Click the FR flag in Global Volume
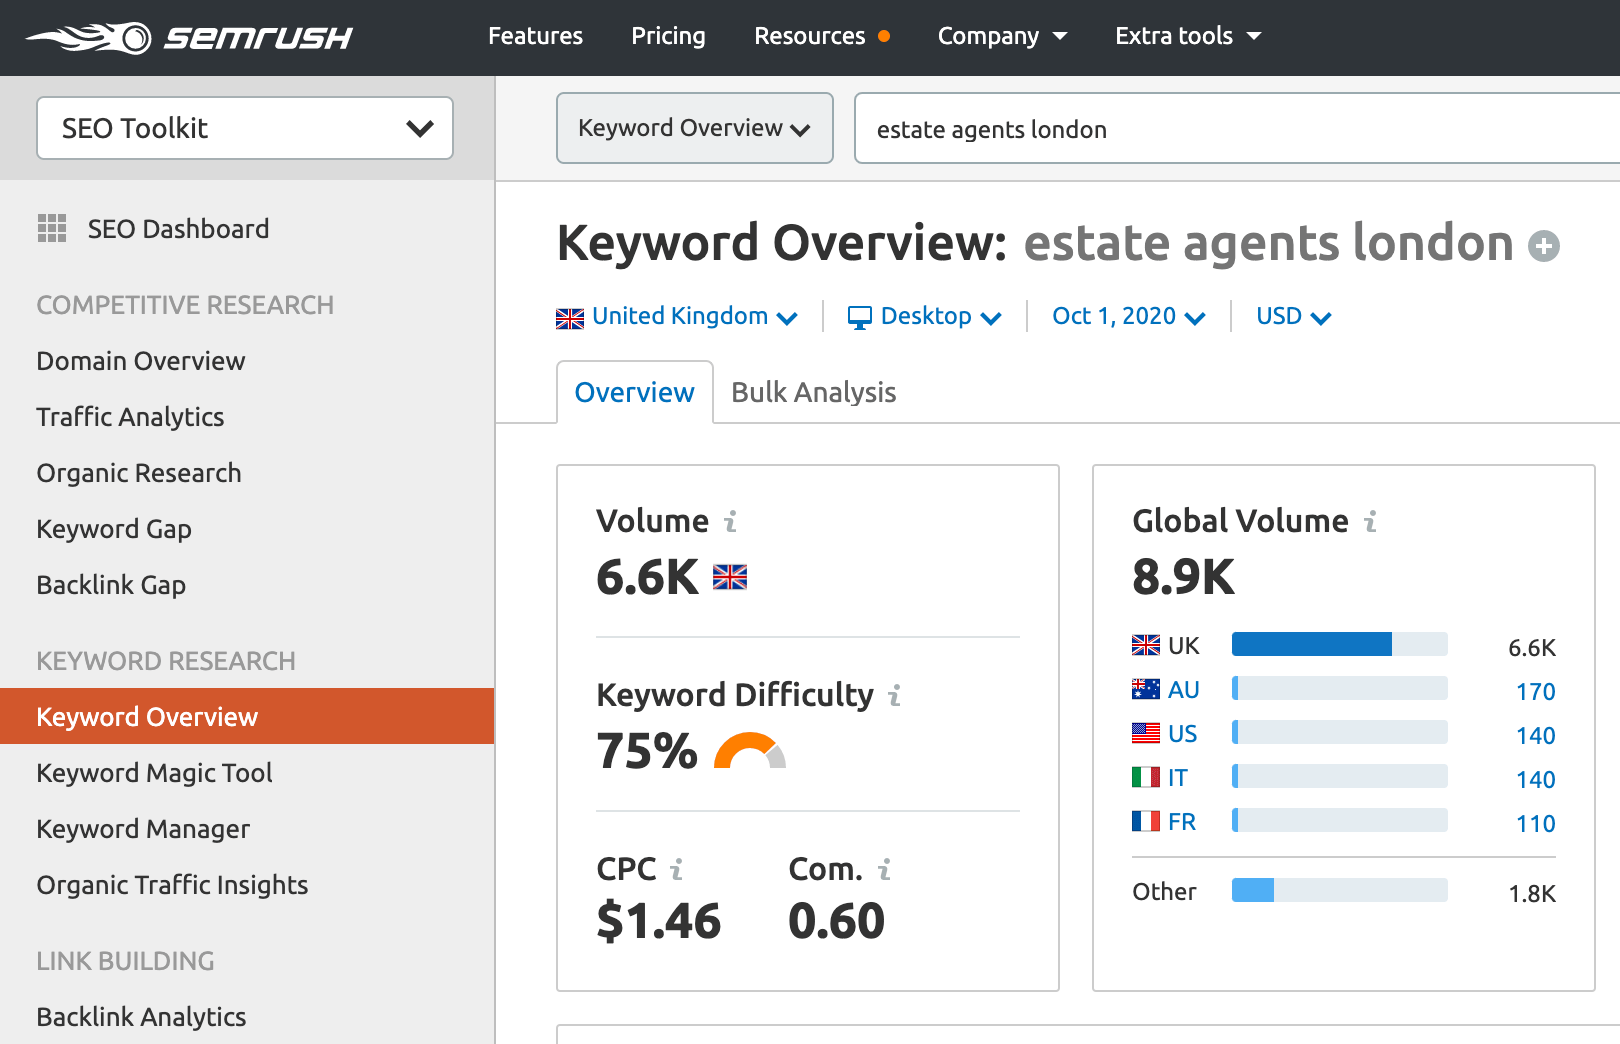Screen dimensions: 1620x1044 pos(1146,821)
